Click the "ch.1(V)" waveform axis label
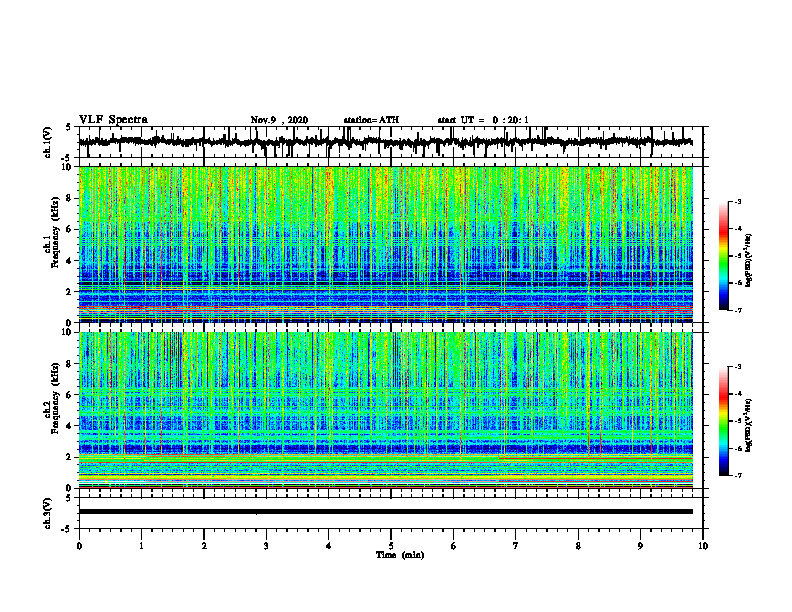792x612 pixels. tap(48, 142)
